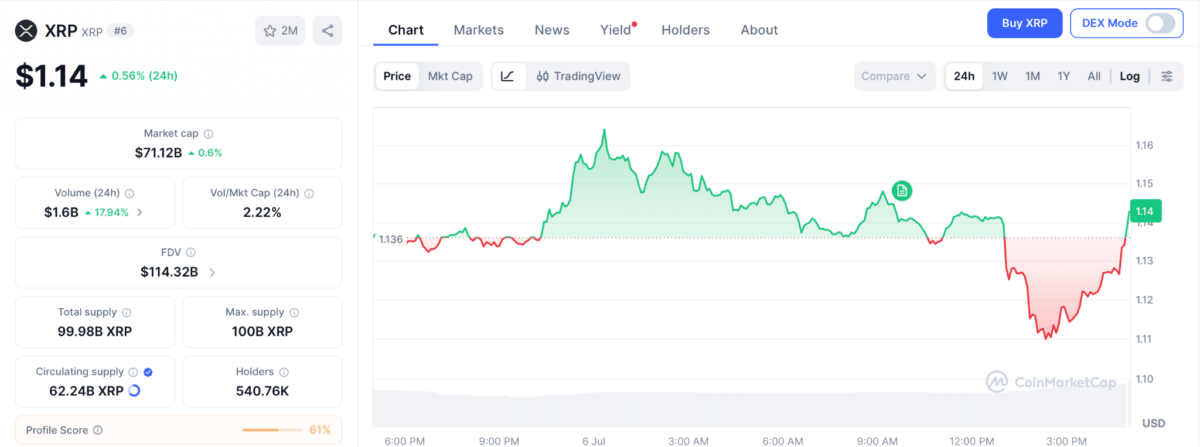The height and width of the screenshot is (447, 1200).
Task: Open the Holders tab
Action: [686, 30]
